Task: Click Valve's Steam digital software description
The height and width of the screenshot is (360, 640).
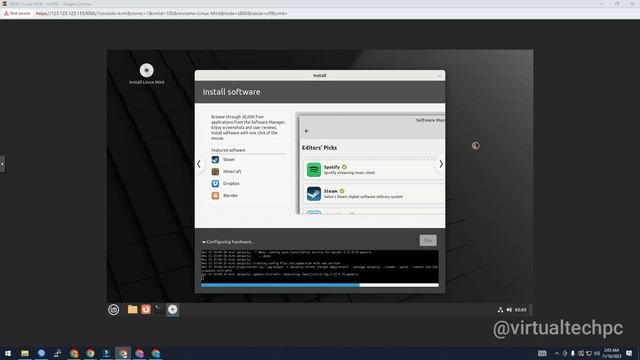Action: 363,197
